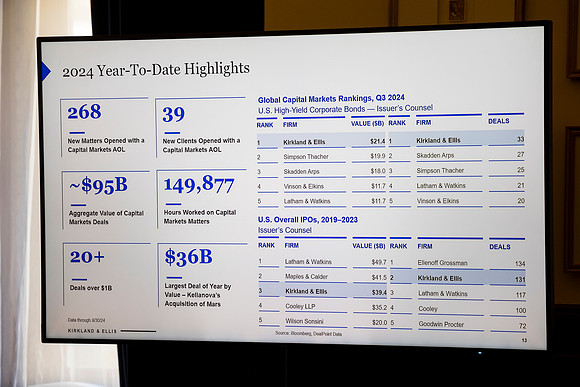The image size is (580, 387).
Task: Click the blue triangle marker beside the title
Action: click(46, 71)
